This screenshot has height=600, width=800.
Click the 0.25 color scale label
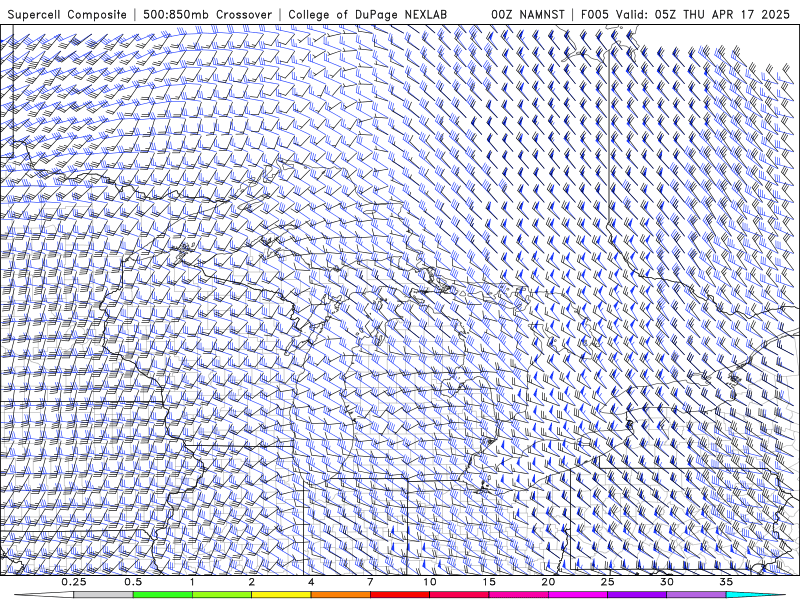[x=74, y=582]
